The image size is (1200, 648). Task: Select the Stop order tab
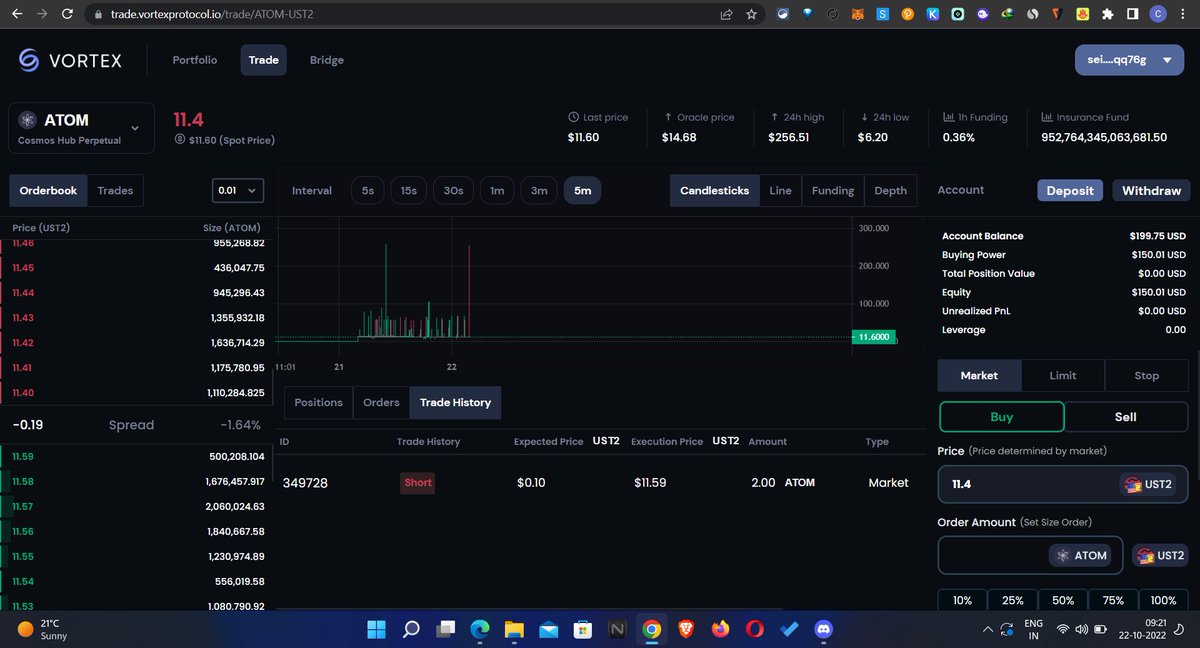tap(1147, 375)
